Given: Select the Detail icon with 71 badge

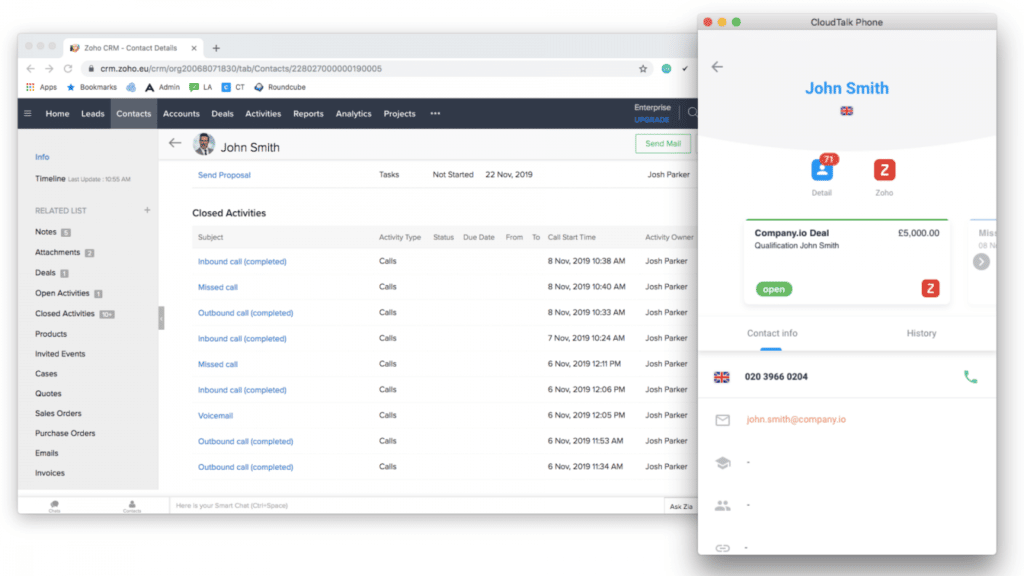Looking at the screenshot, I should [819, 168].
